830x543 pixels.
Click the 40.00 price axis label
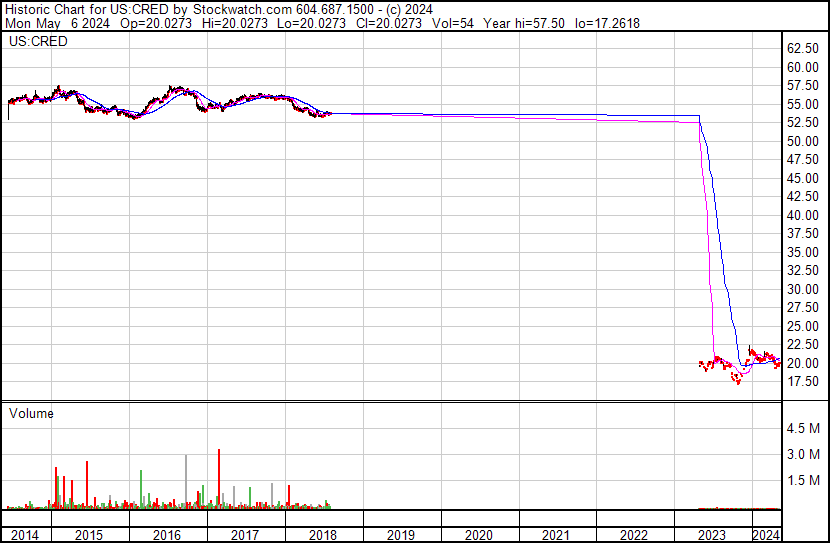point(802,216)
